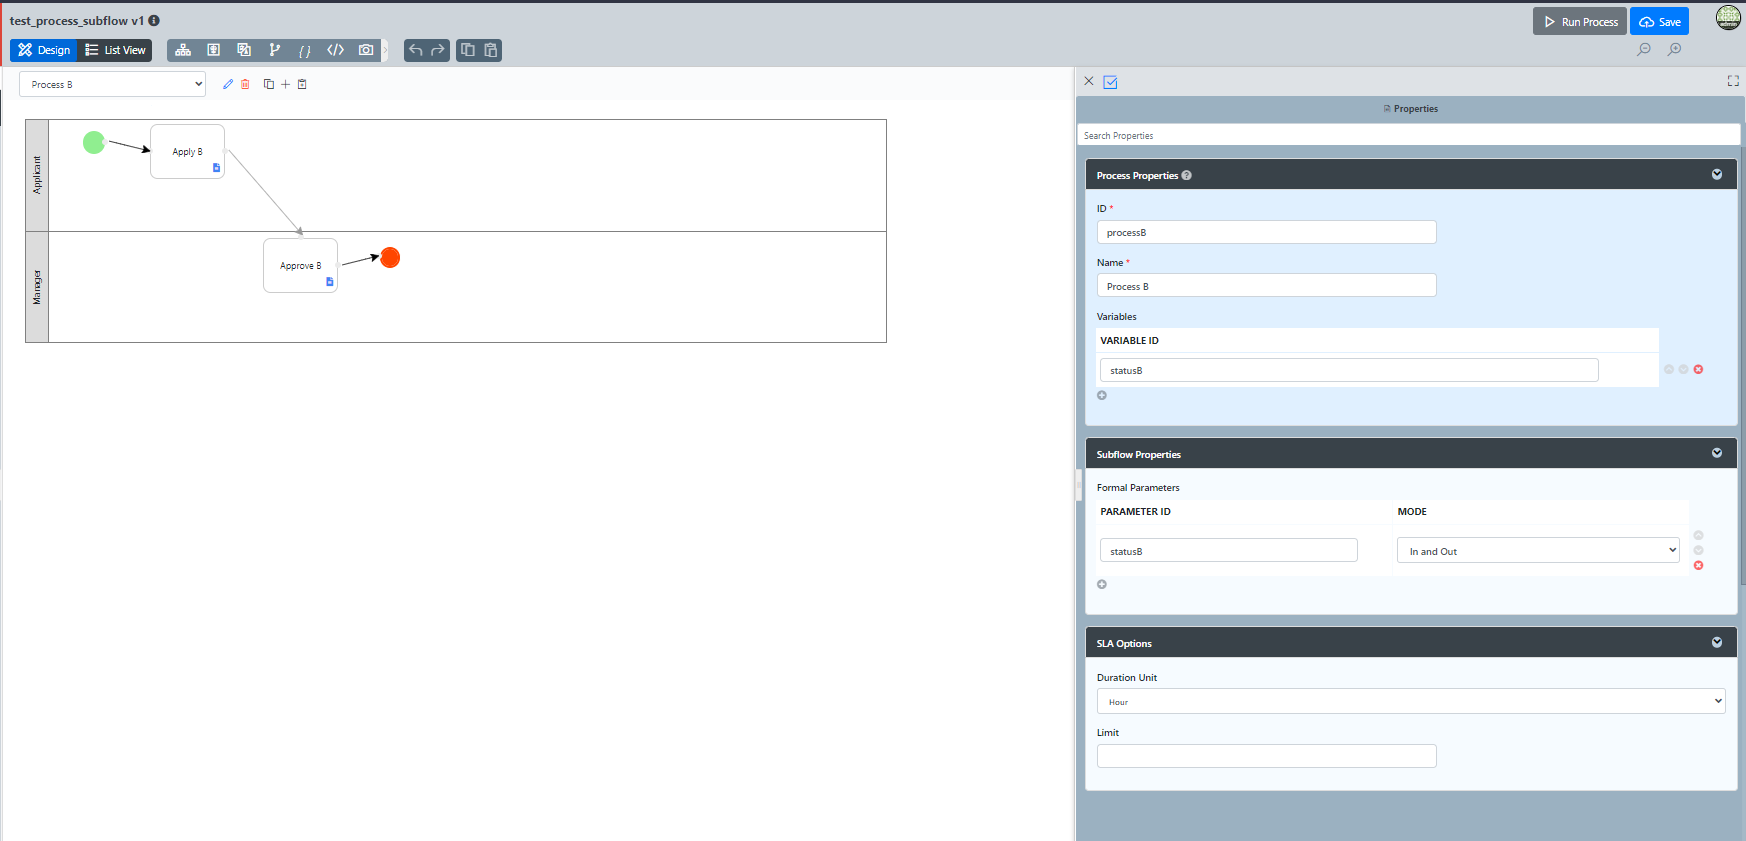
Task: Add a new process with the plus icon
Action: [x=285, y=84]
